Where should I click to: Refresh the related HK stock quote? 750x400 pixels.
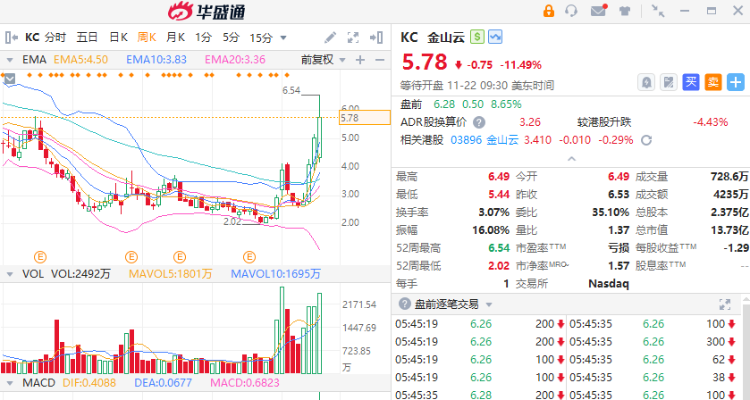point(646,140)
